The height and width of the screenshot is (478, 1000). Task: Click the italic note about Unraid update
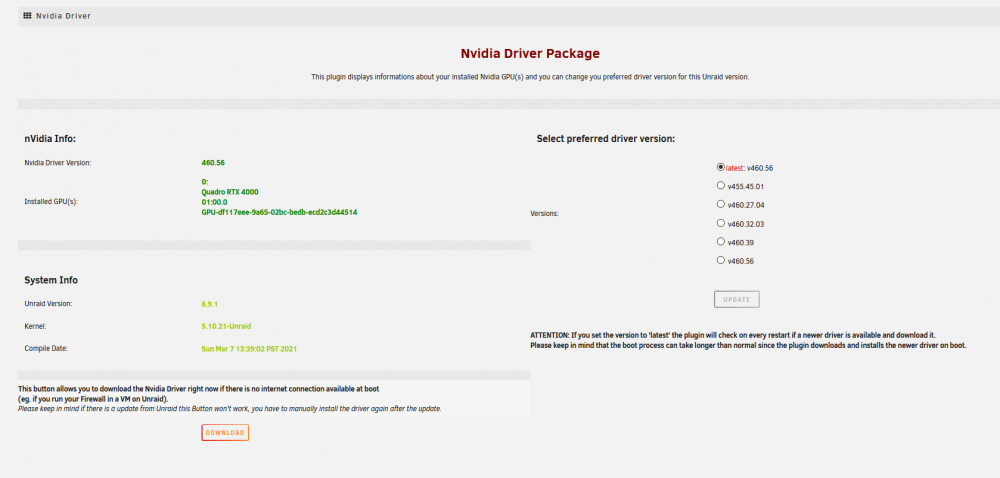pyautogui.click(x=230, y=409)
